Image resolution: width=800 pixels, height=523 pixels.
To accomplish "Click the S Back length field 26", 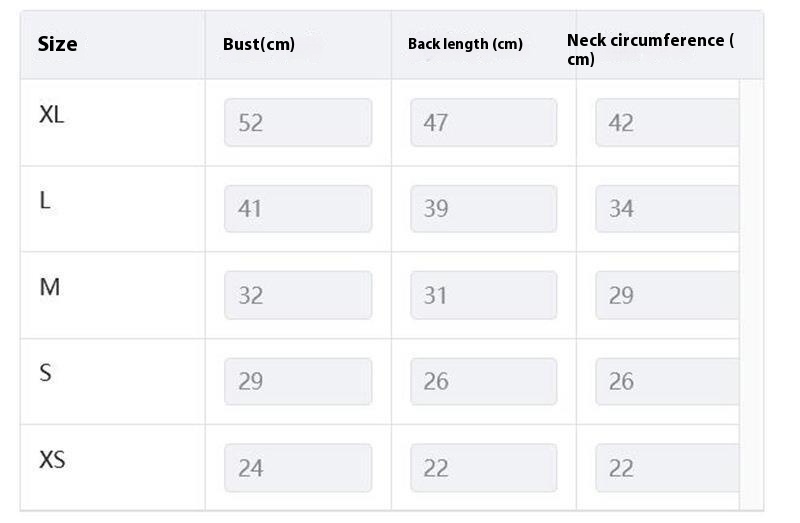I will coord(484,381).
